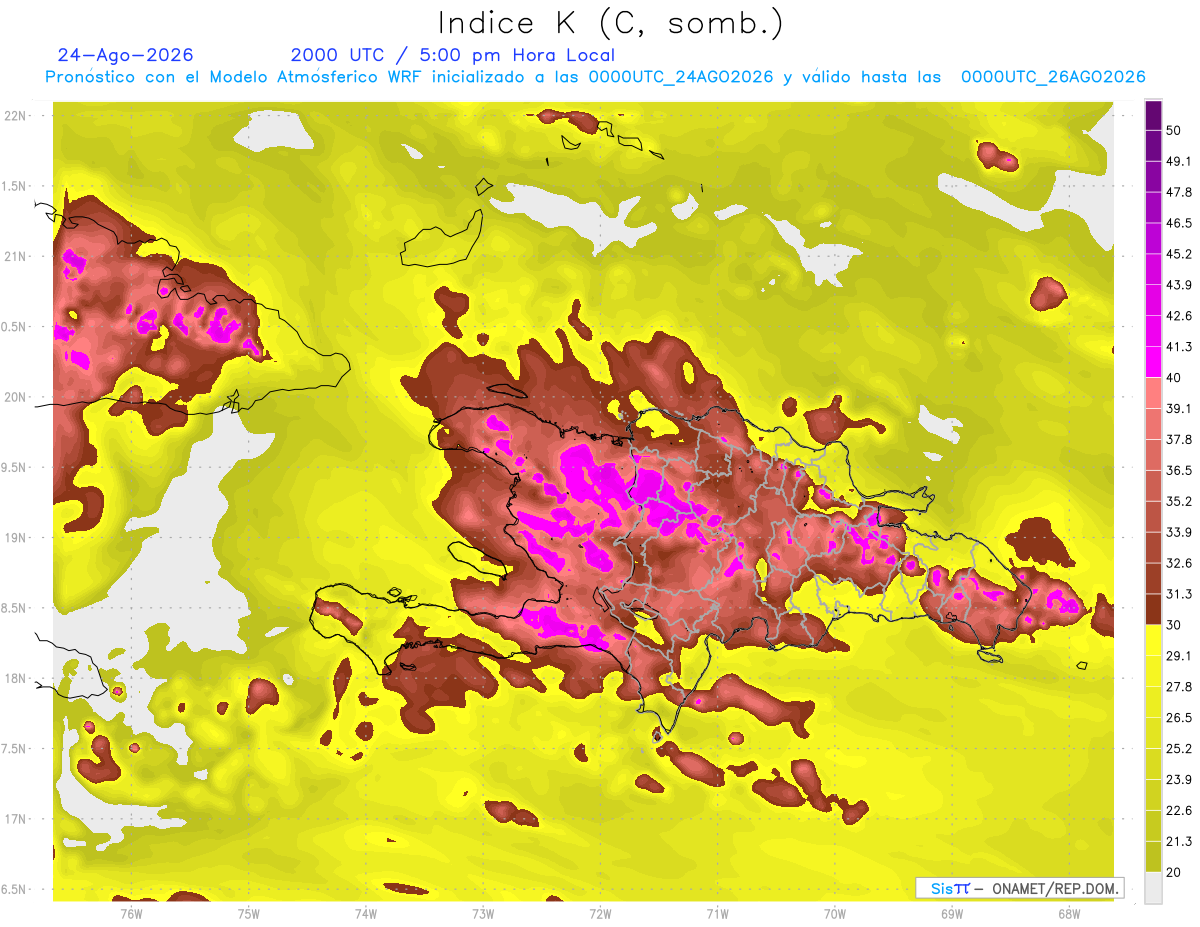Open the ONAMET/REP.DOM. credit box
This screenshot has height=927, width=1200.
pos(1020,888)
